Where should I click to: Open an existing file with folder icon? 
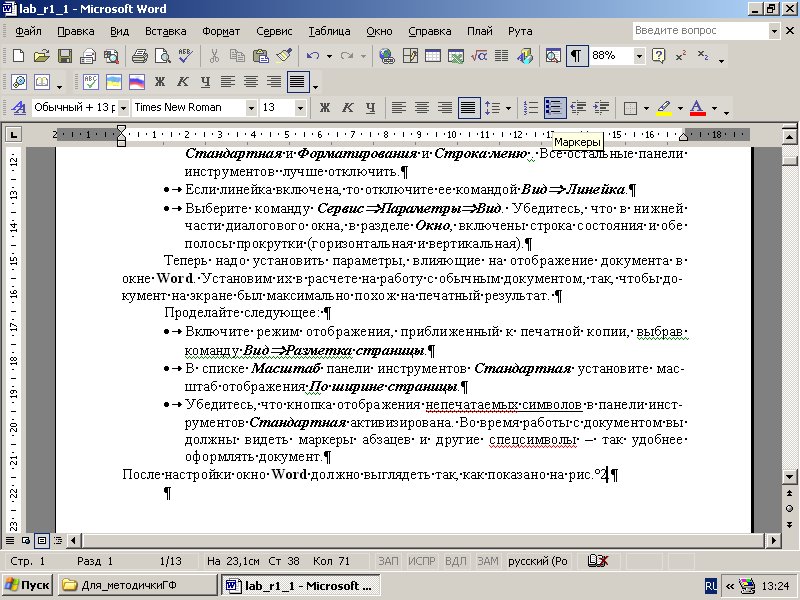point(41,56)
